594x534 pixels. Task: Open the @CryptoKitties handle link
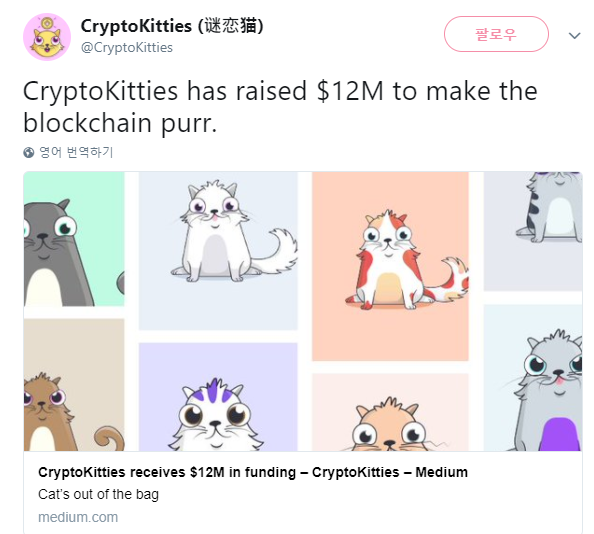tap(127, 48)
